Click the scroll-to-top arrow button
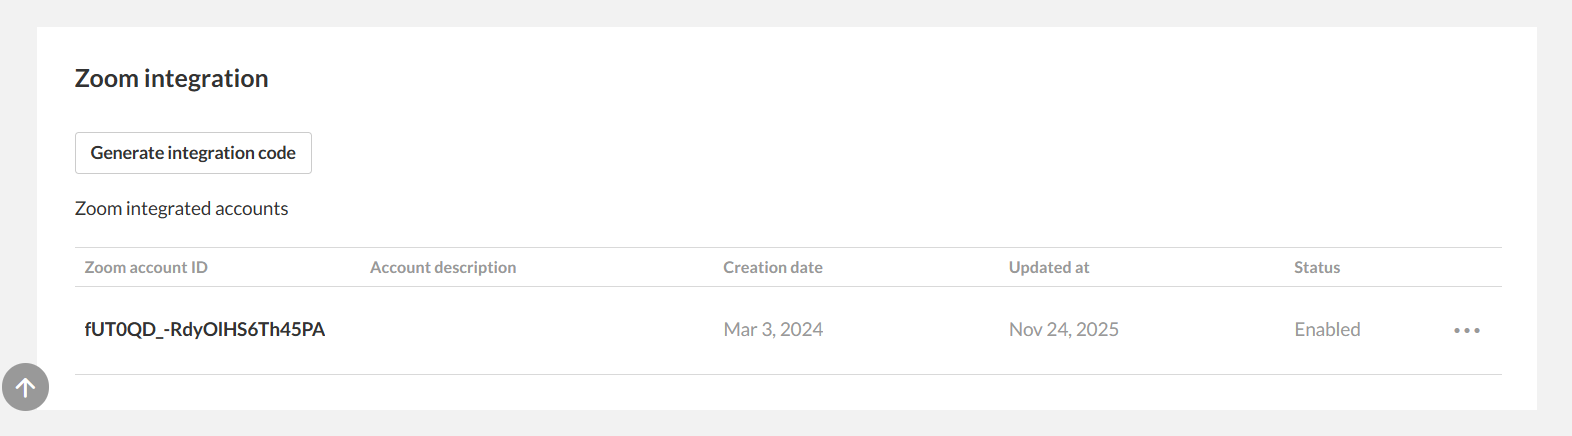The height and width of the screenshot is (436, 1572). [x=26, y=387]
